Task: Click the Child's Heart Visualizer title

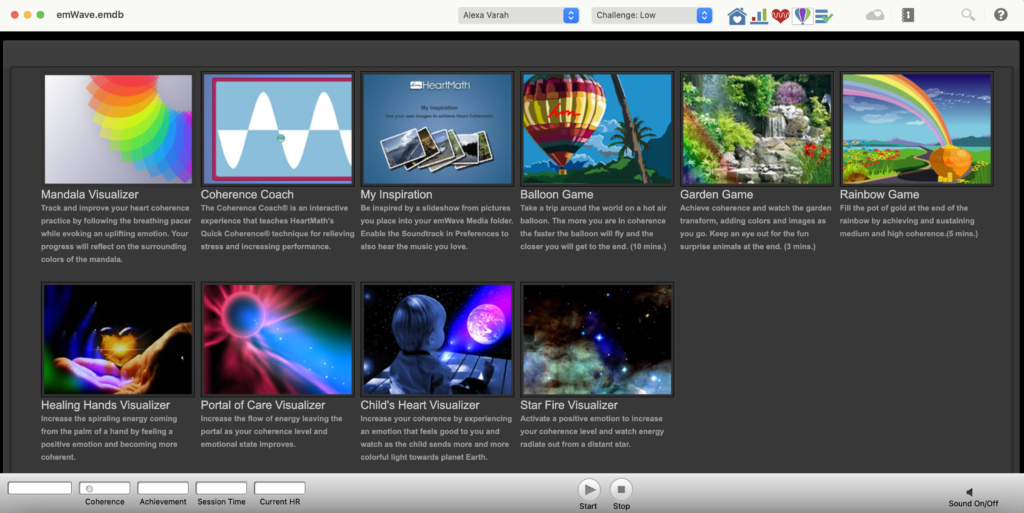Action: (420, 405)
